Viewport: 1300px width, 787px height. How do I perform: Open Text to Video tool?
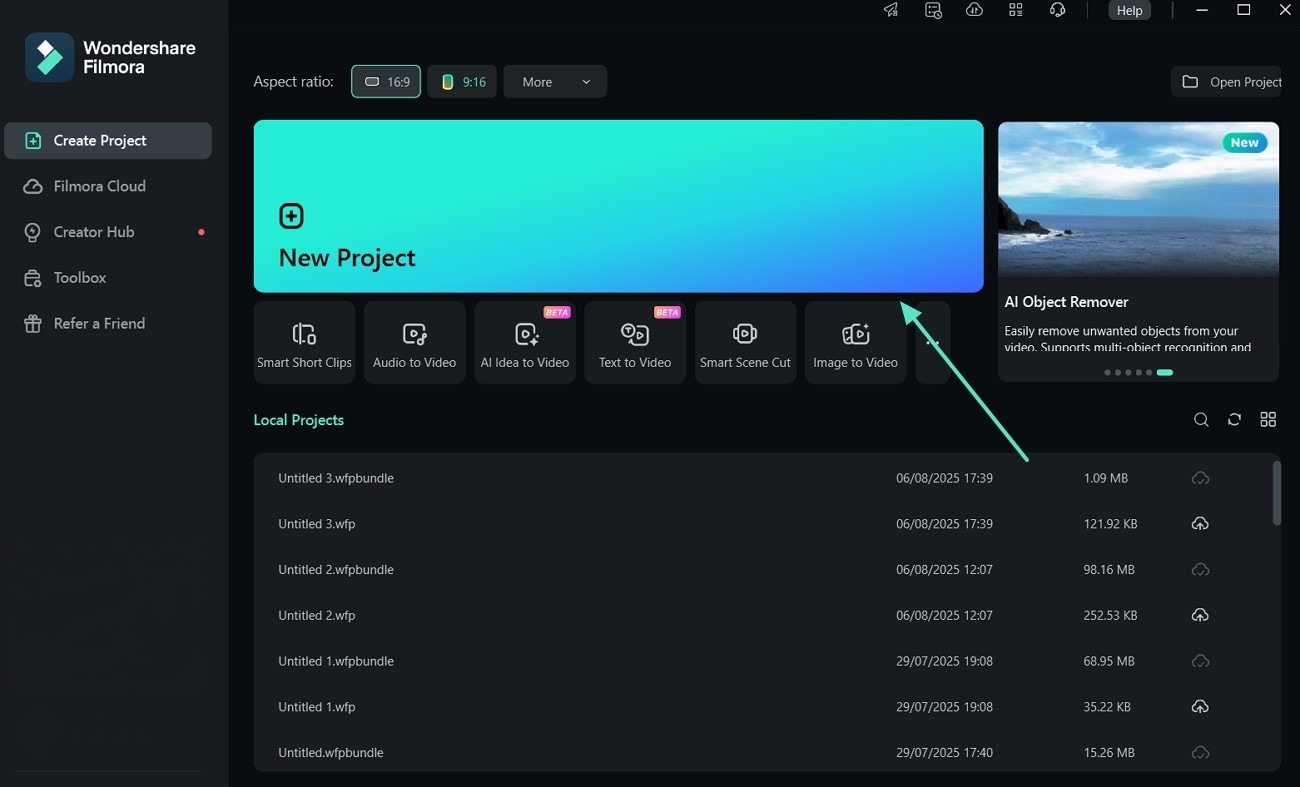pos(635,342)
